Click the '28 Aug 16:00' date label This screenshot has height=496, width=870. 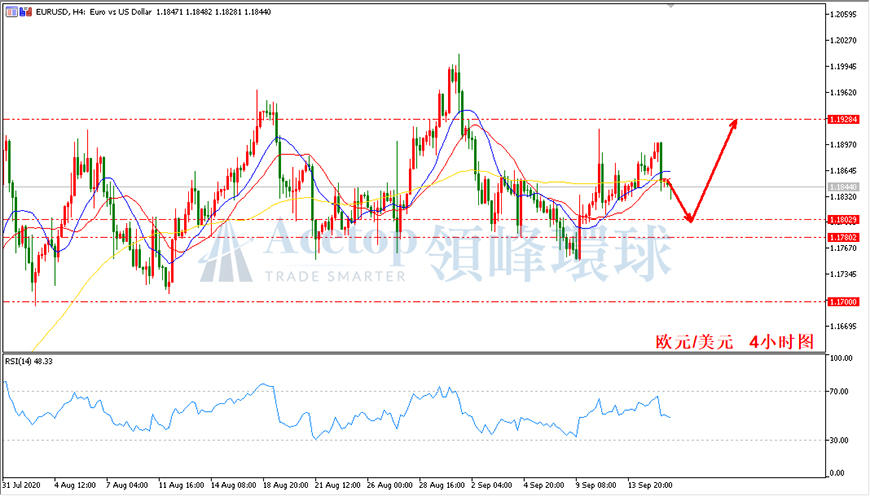pyautogui.click(x=442, y=485)
